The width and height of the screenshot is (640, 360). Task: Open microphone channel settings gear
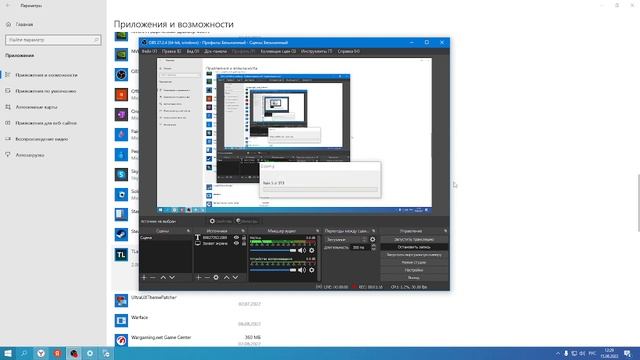pos(312,250)
